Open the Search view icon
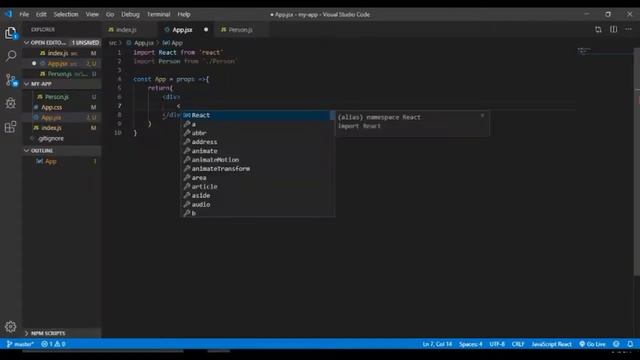This screenshot has width=640, height=360. 11,56
